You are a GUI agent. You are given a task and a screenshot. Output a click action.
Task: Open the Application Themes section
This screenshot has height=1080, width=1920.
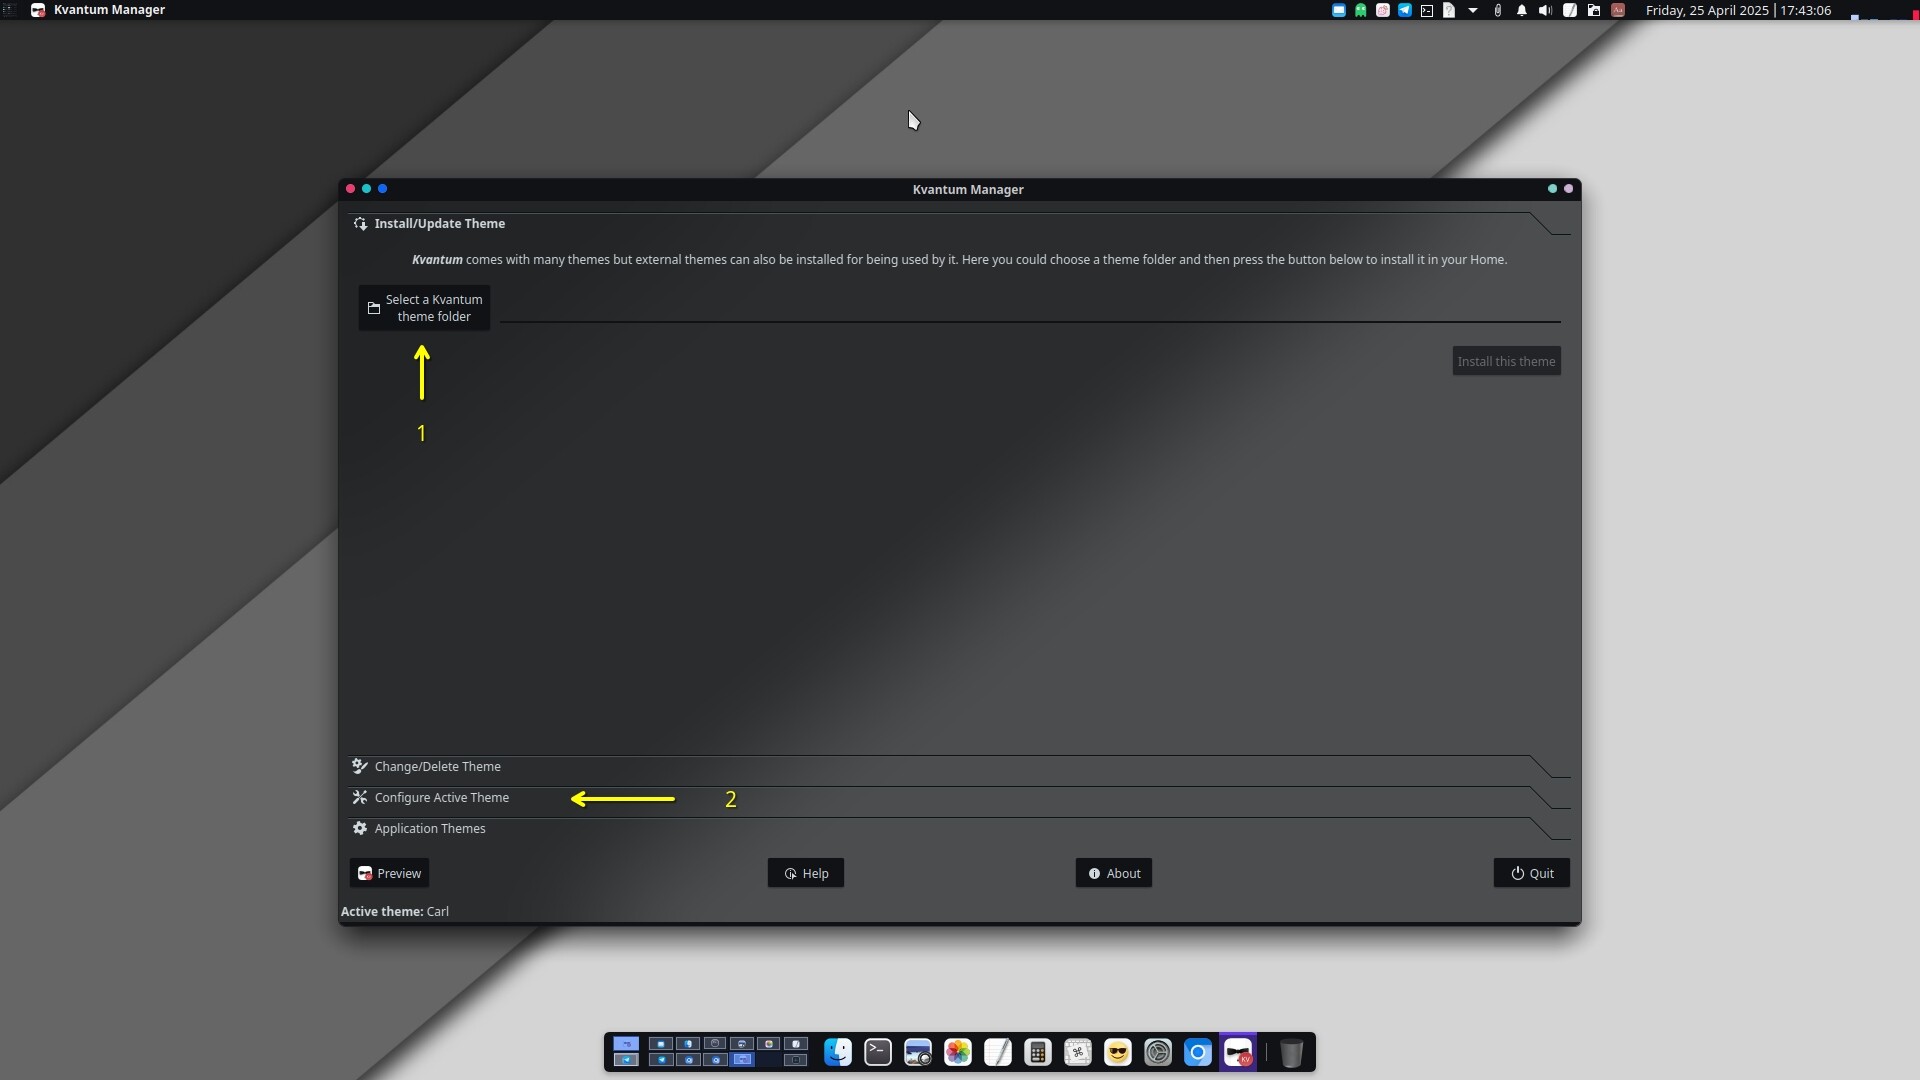click(960, 829)
